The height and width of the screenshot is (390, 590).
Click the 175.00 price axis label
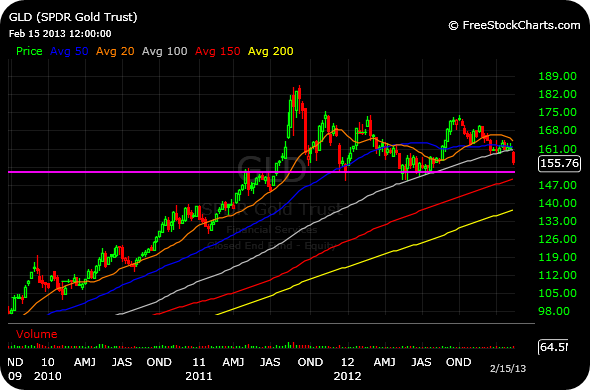tap(558, 112)
